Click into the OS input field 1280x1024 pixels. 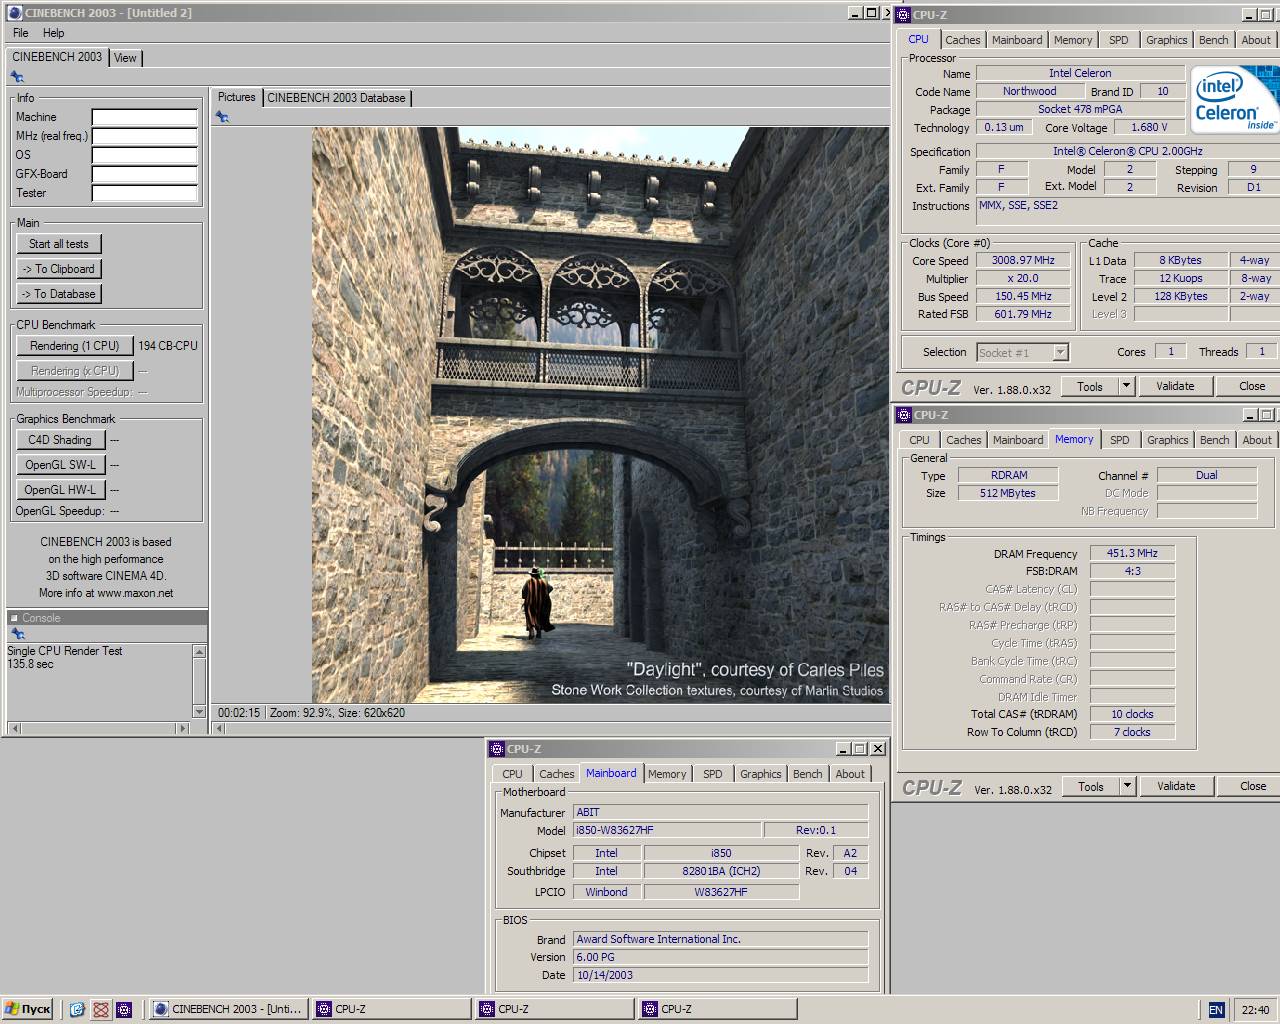145,155
